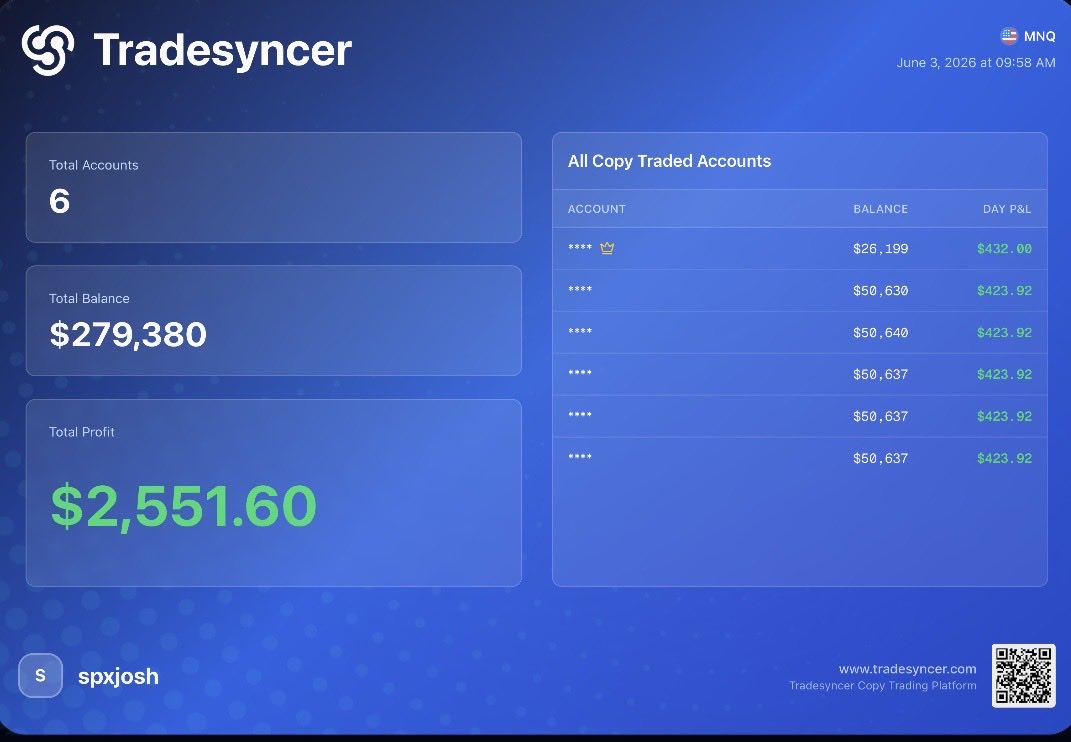Select the $50,640 balance cell

(880, 333)
